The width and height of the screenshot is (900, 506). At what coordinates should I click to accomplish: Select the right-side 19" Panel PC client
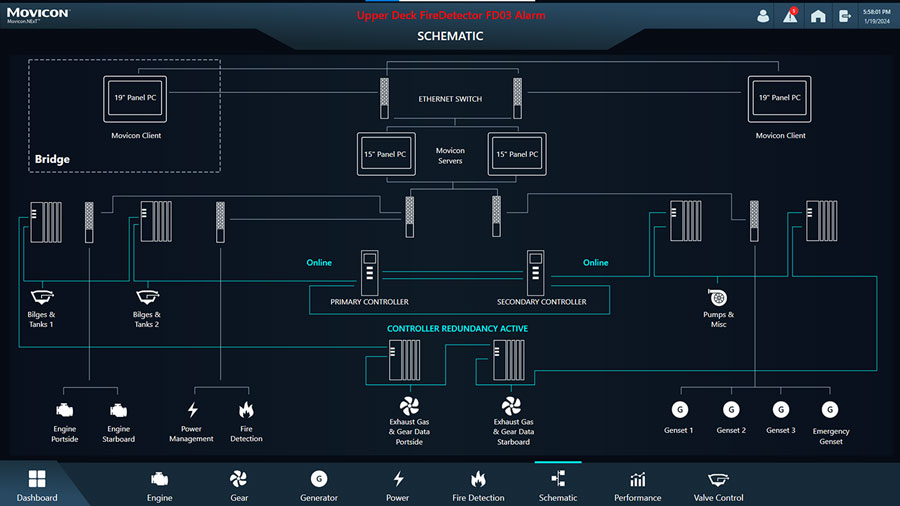coord(779,99)
